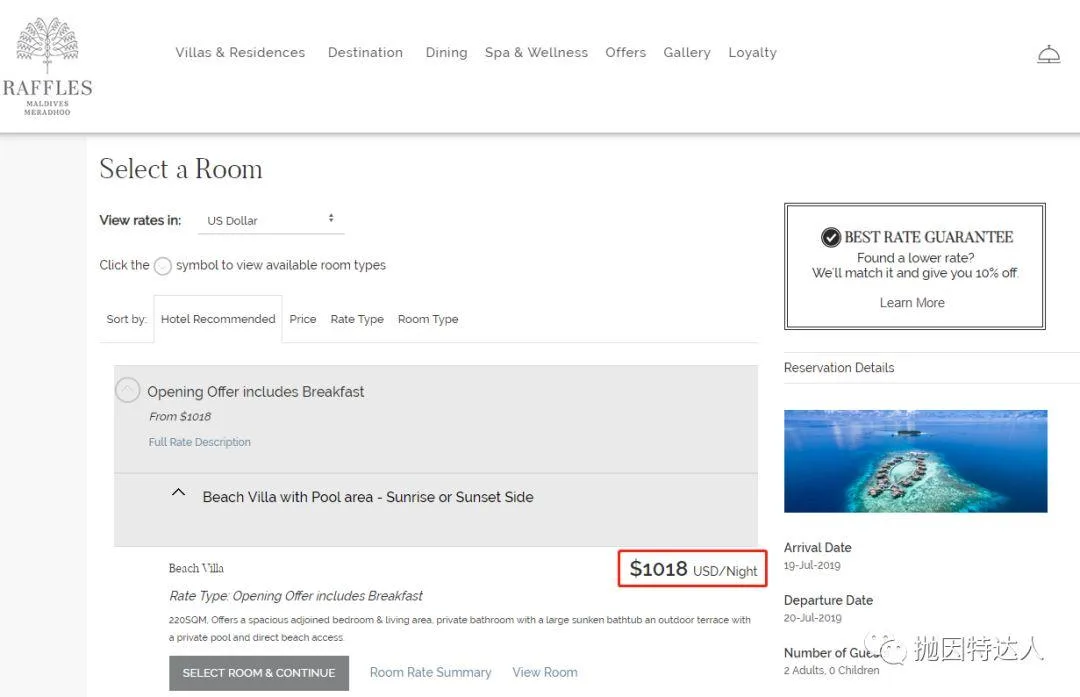Viewport: 1080px width, 697px height.
Task: Click Learn More in rate guarantee box
Action: 912,303
